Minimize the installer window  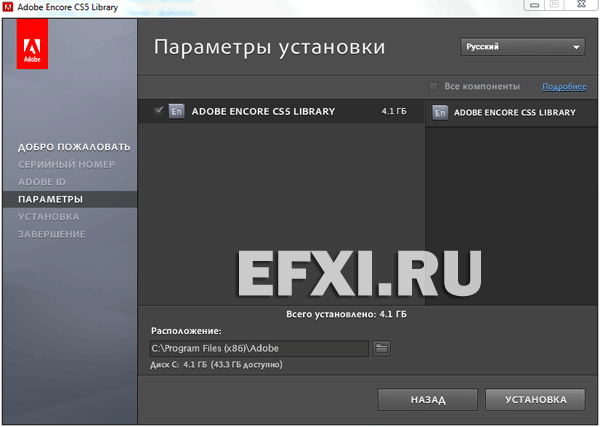[535, 5]
